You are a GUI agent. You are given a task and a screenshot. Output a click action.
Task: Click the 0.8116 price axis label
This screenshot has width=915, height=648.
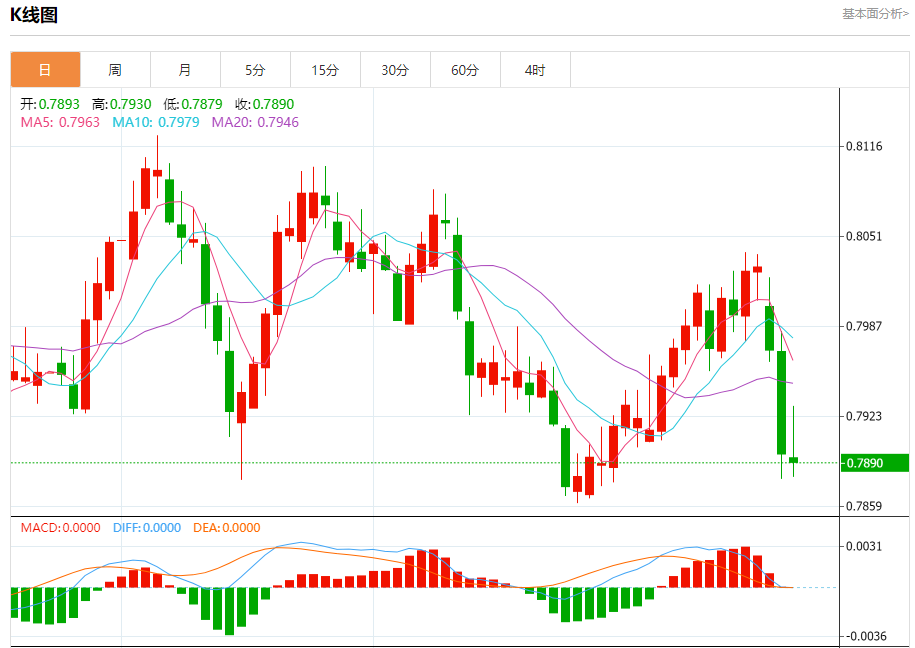point(864,146)
